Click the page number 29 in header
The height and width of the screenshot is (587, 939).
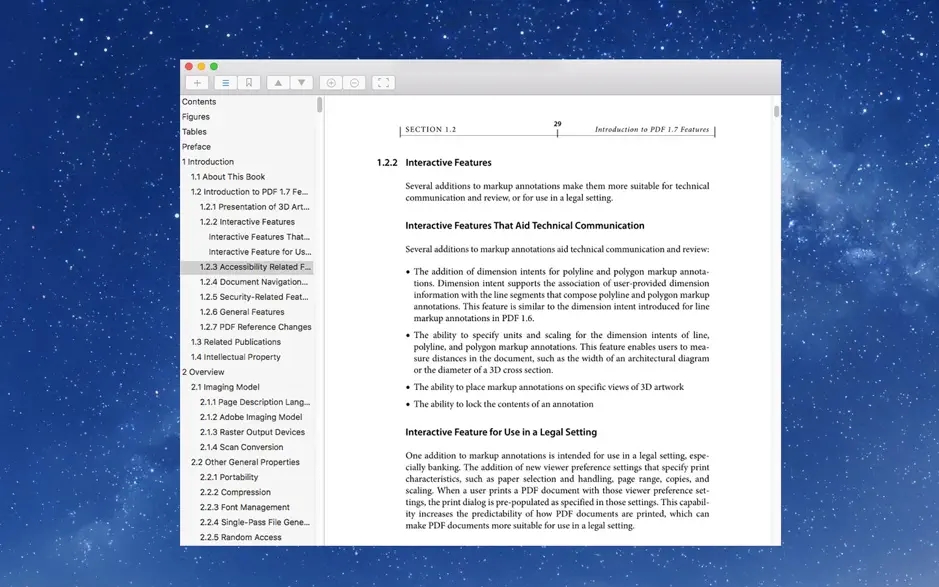[x=558, y=124]
